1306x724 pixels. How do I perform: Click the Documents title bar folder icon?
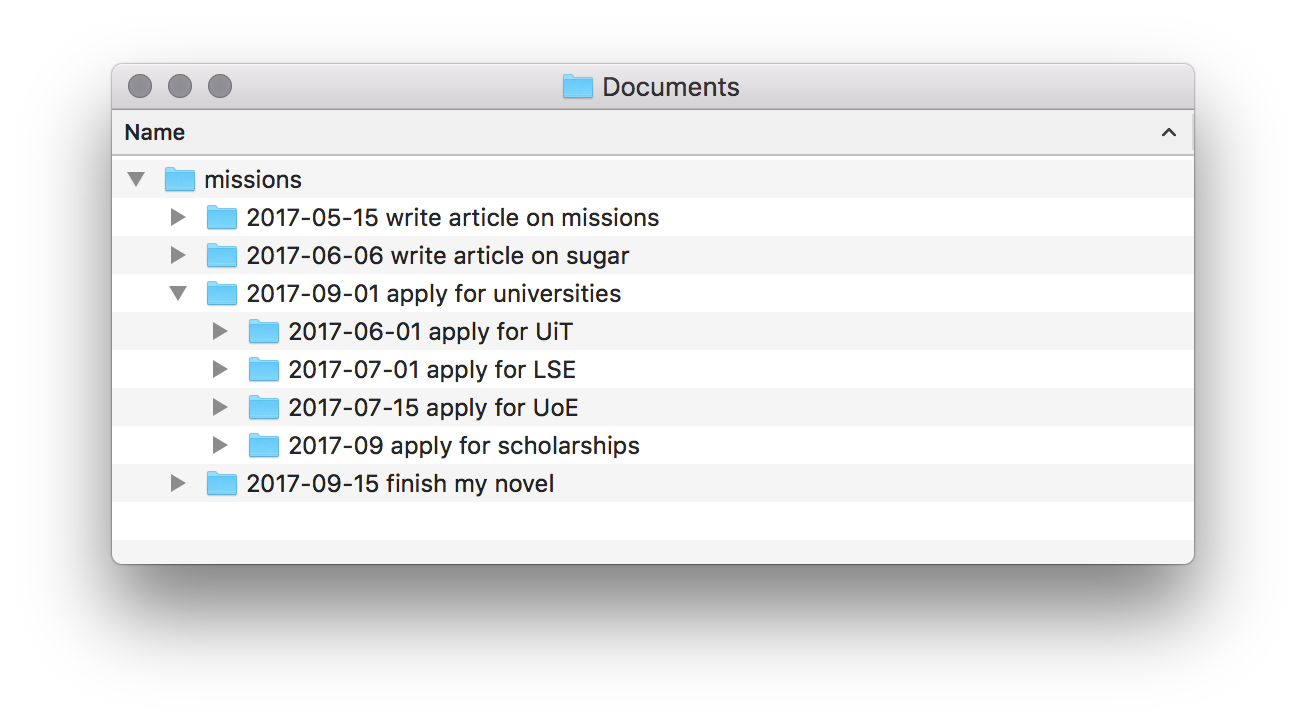pos(578,87)
